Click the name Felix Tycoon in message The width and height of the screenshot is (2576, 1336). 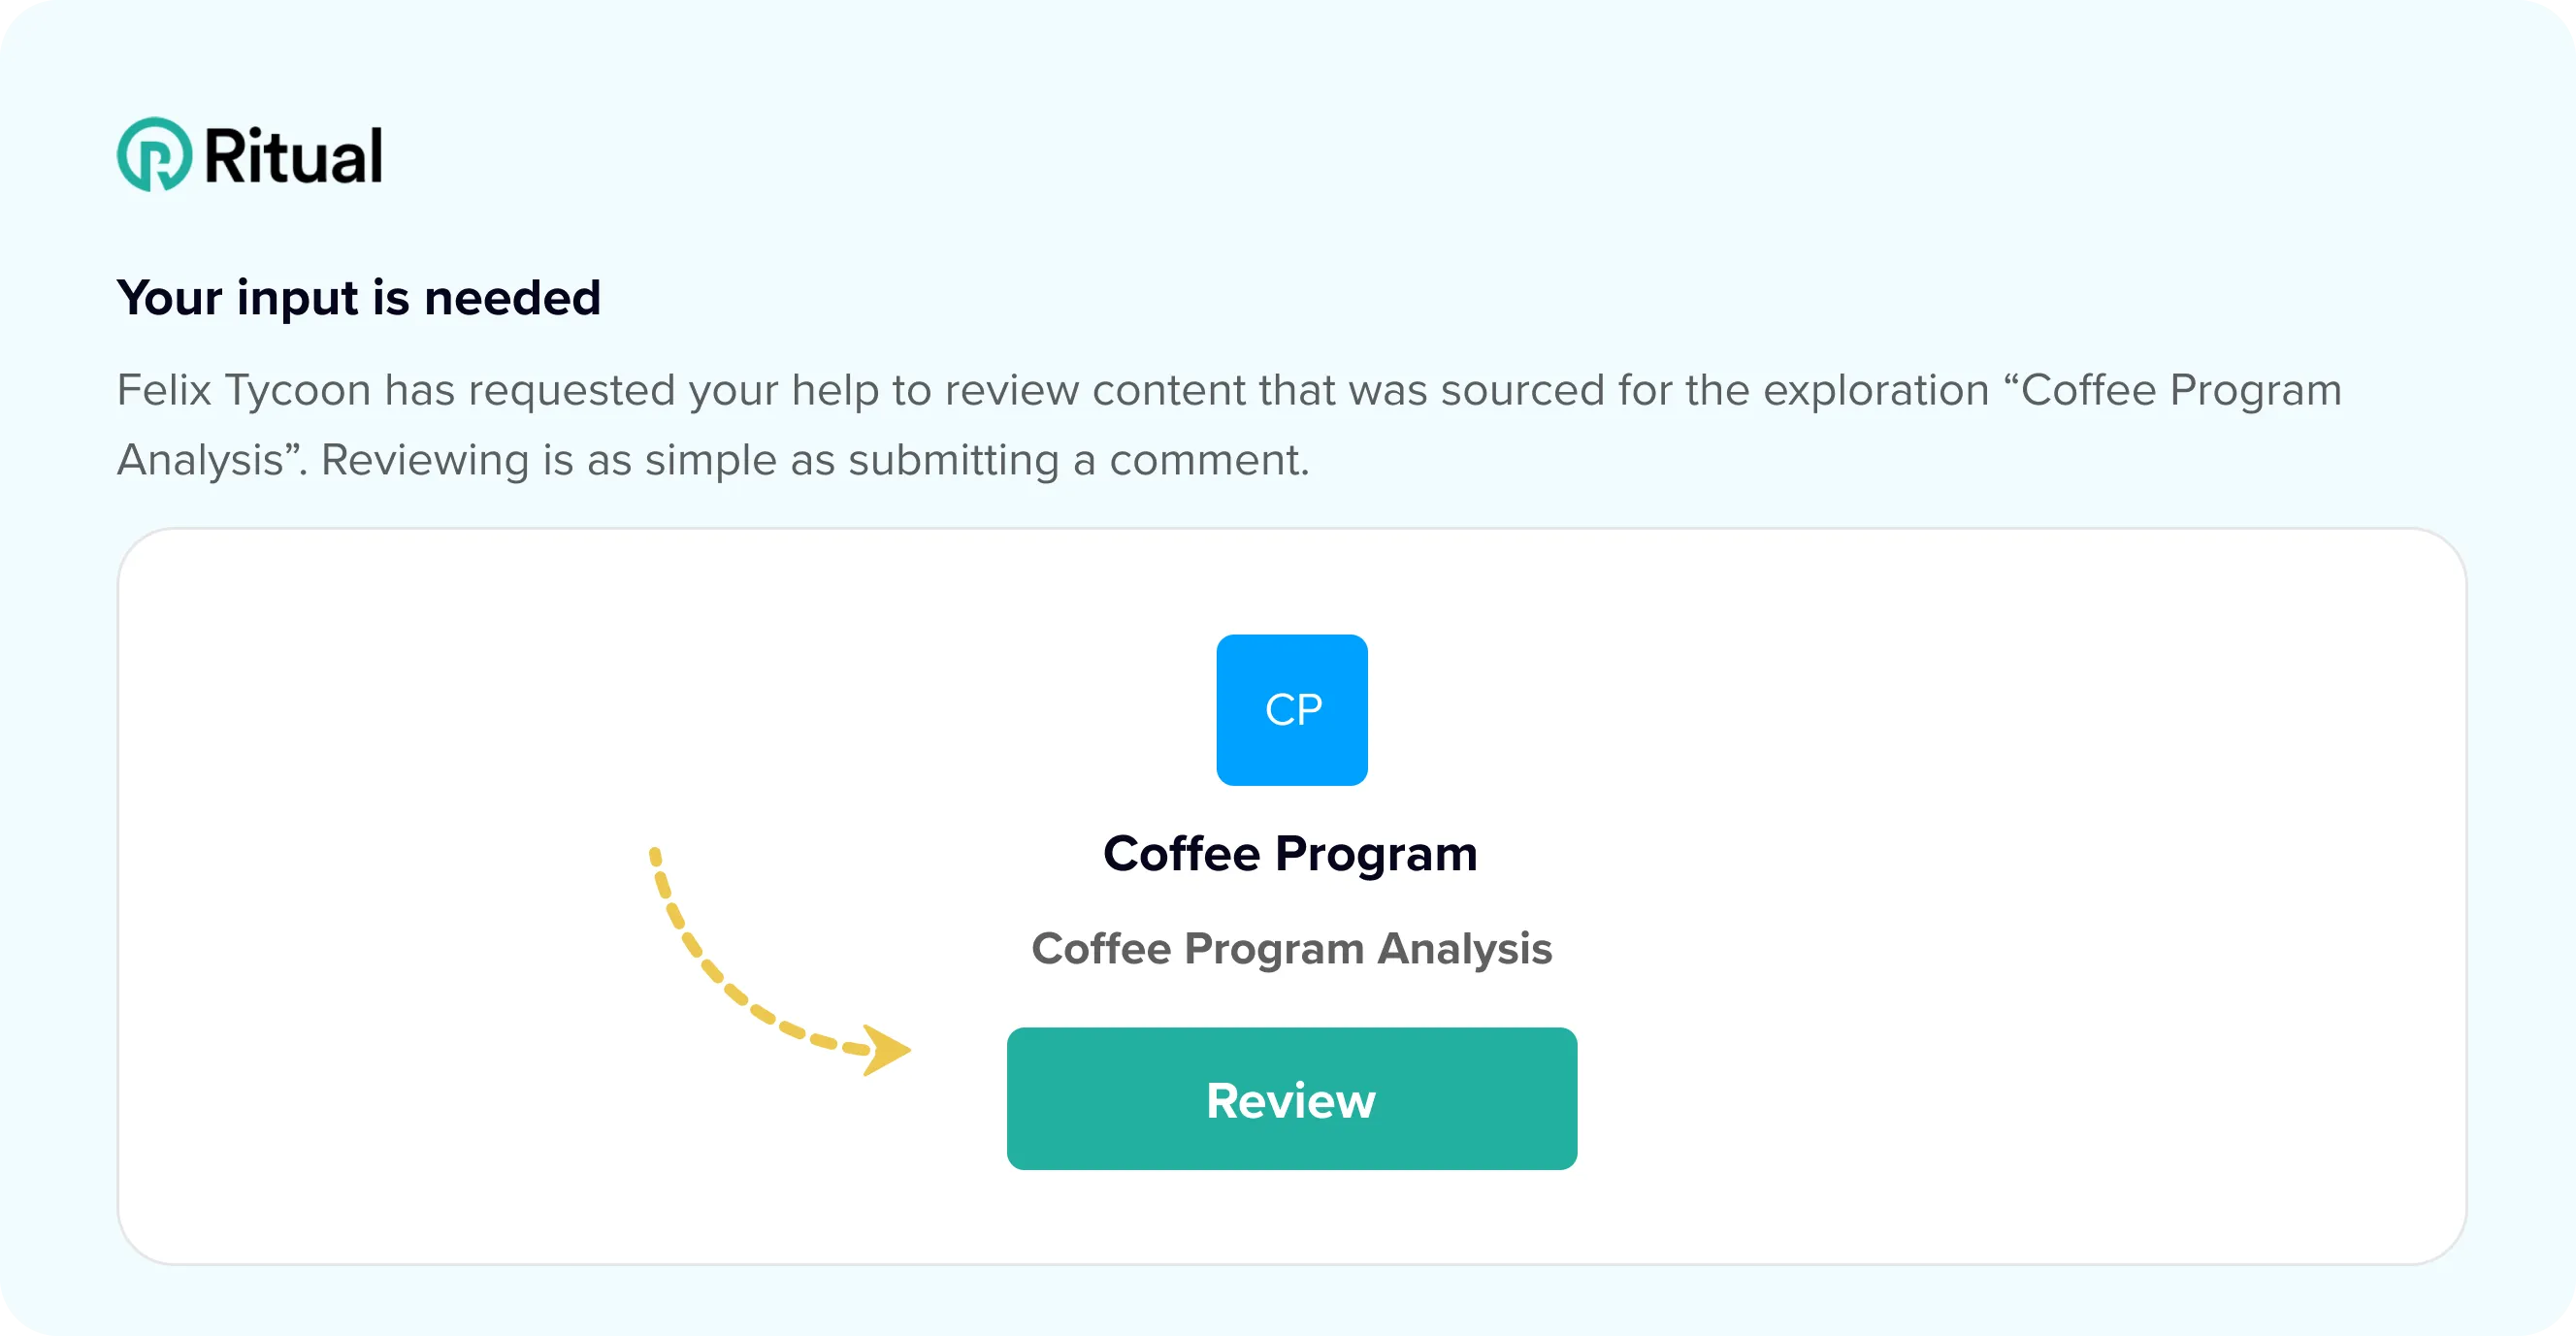[x=244, y=390]
